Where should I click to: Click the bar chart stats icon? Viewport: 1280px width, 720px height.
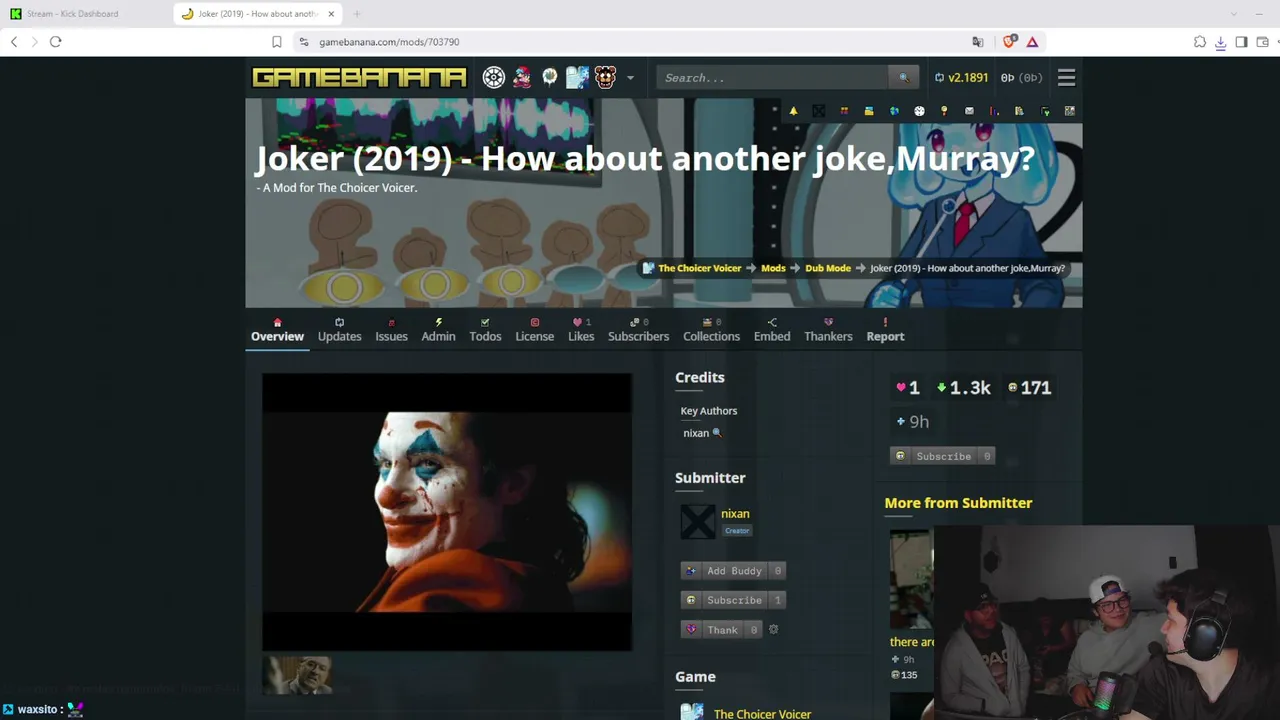tap(994, 111)
